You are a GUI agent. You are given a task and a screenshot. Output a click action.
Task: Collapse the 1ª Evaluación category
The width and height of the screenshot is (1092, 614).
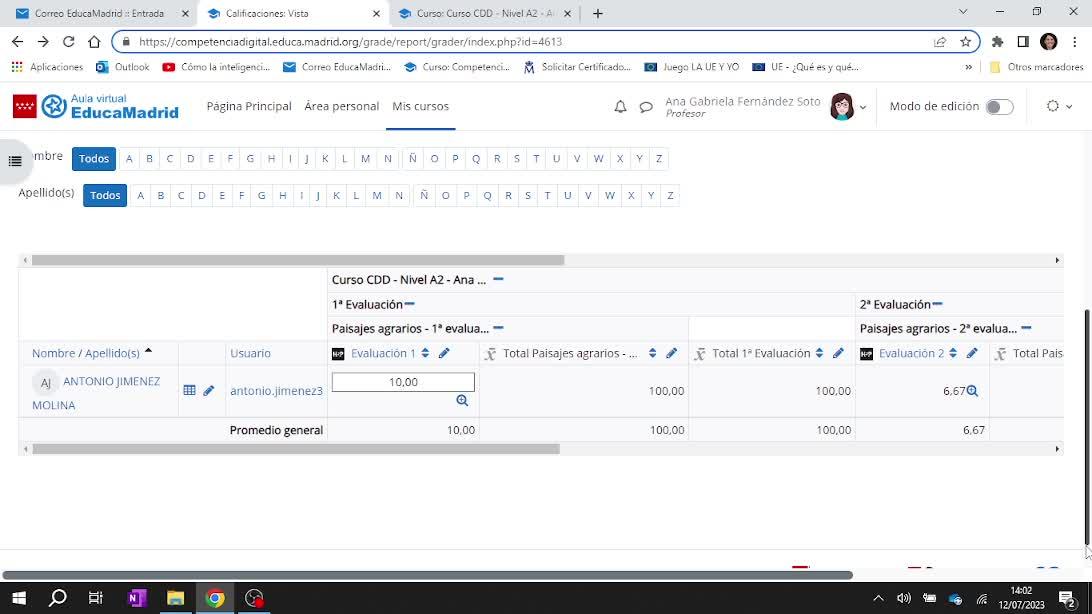point(410,304)
